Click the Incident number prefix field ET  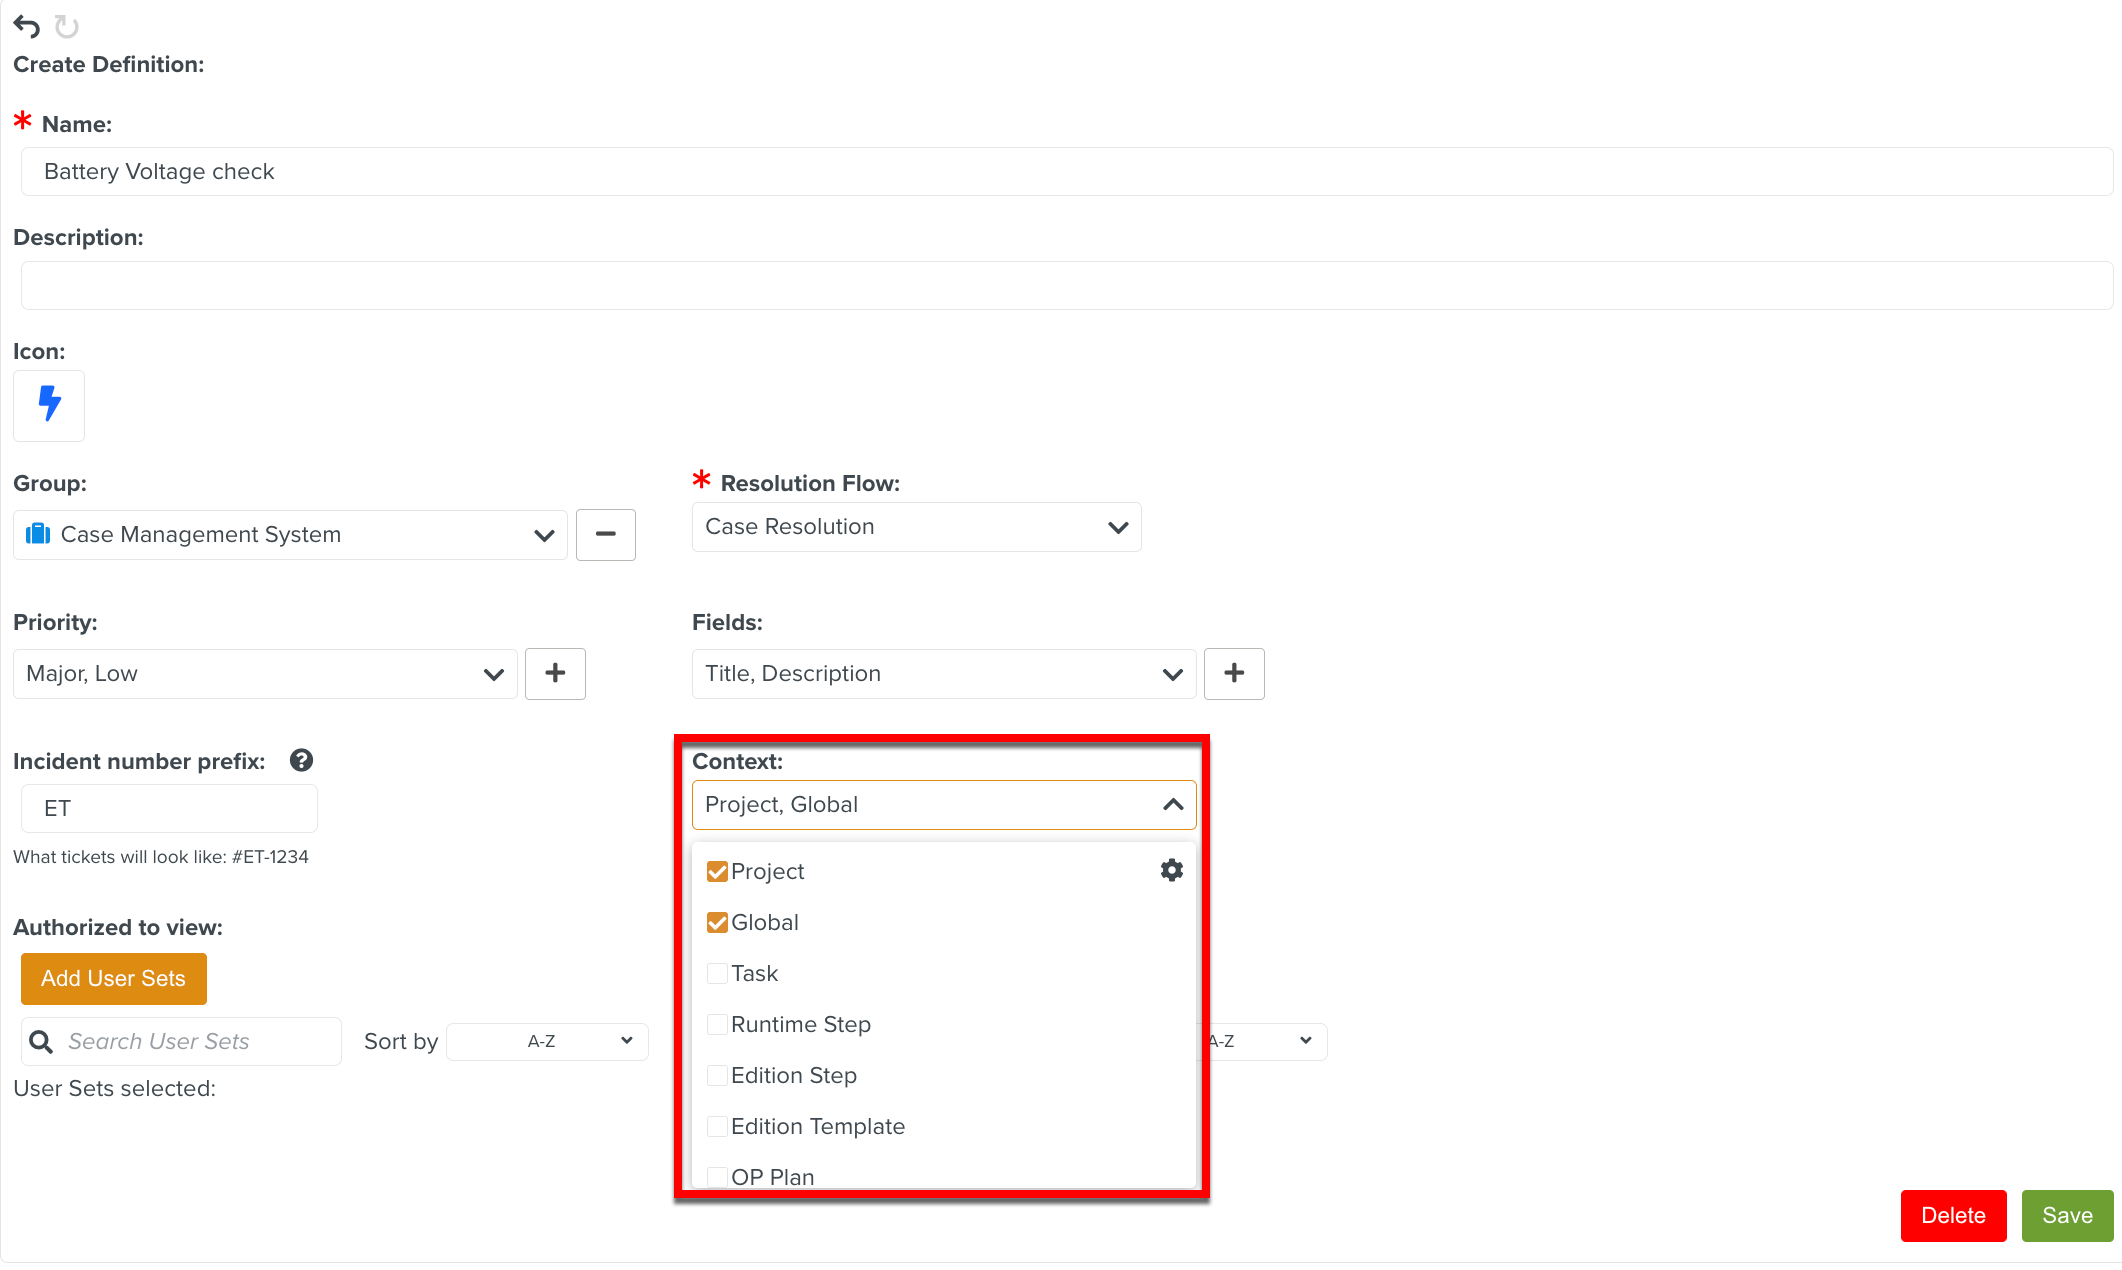pos(169,808)
